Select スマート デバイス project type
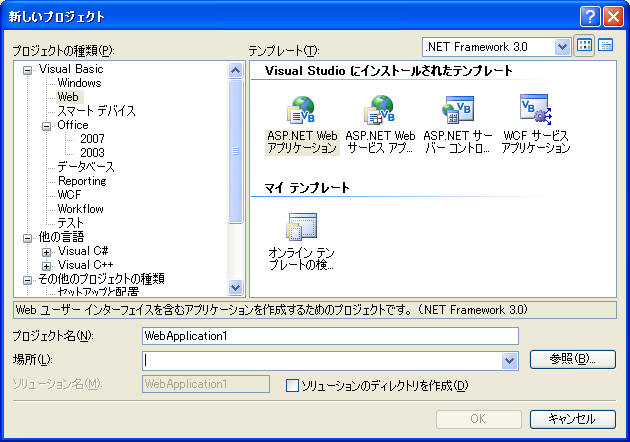Screen dimensions: 630x442 96,111
